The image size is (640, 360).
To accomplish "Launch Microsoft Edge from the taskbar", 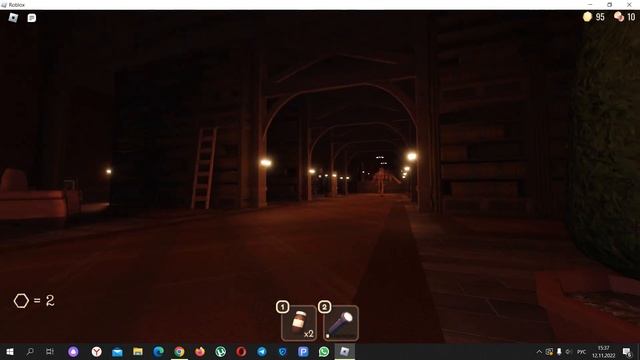I will click(x=158, y=351).
